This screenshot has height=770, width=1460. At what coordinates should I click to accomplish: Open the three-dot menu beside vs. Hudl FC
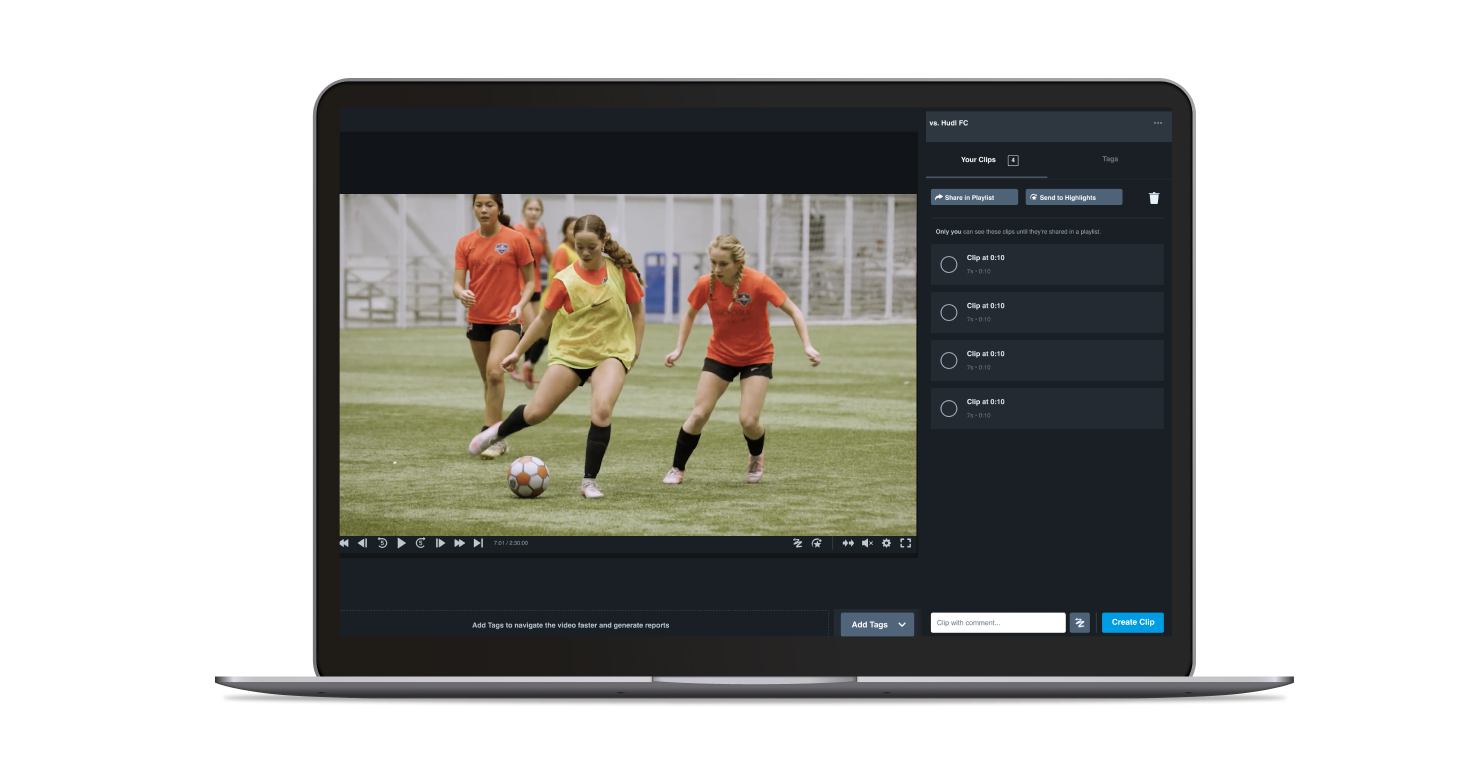1158,123
